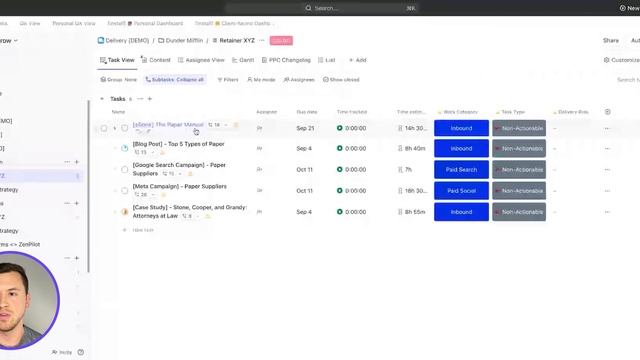The width and height of the screenshot is (640, 360).
Task: Select the Paper Manual row checkbox
Action: pyautogui.click(x=104, y=128)
